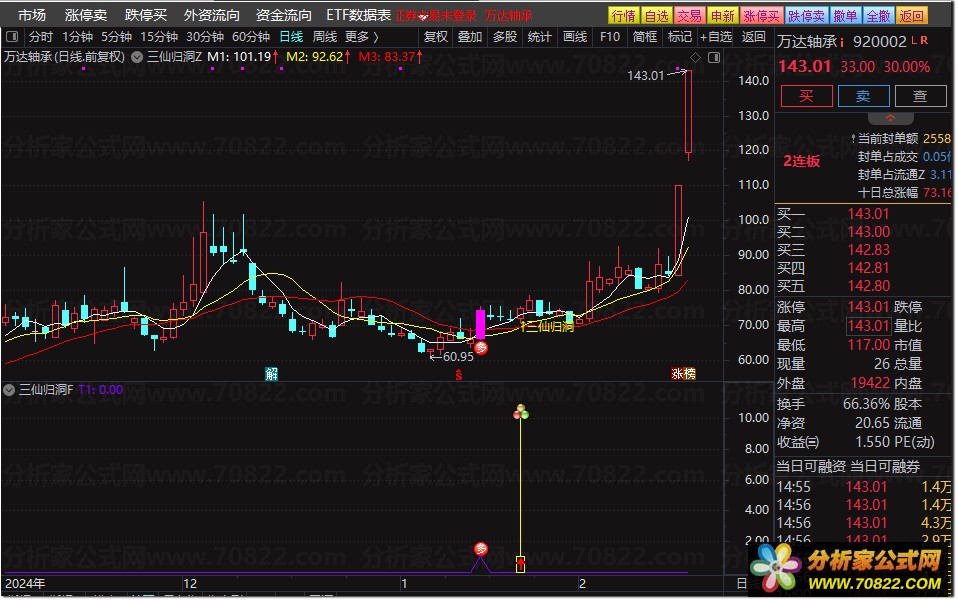958x600 pixels.
Task: Add the stock with +自选
Action: pyautogui.click(x=716, y=37)
